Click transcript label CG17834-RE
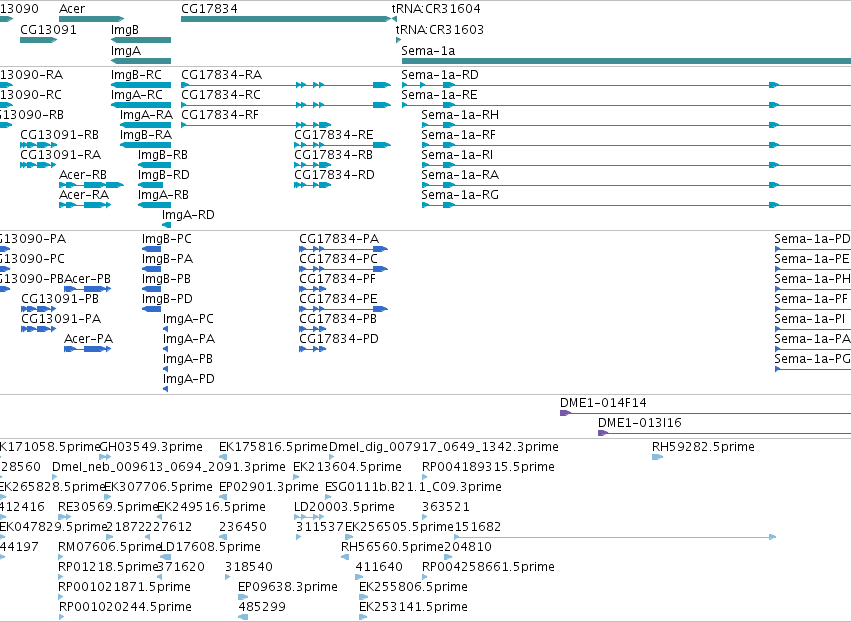This screenshot has height=622, width=851. coord(334,135)
